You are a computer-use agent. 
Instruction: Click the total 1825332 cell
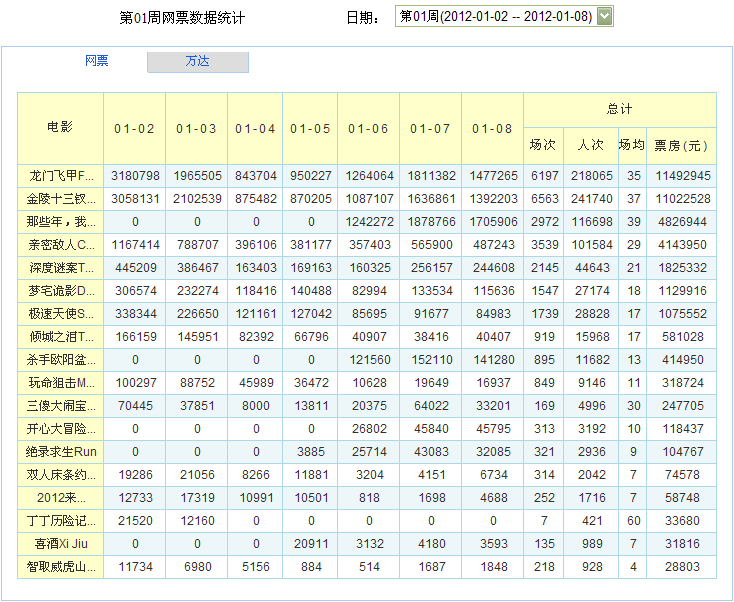click(x=683, y=268)
